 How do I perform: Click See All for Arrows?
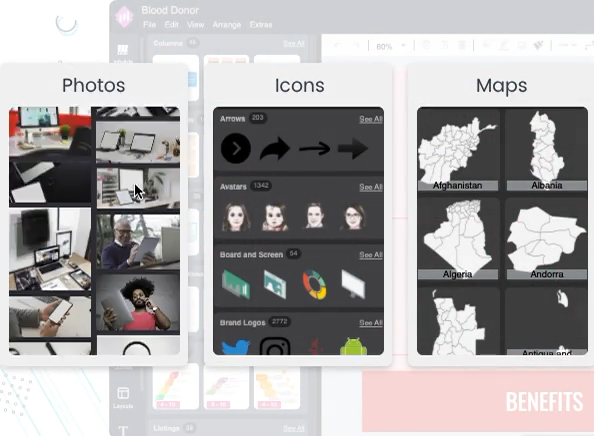click(x=370, y=119)
